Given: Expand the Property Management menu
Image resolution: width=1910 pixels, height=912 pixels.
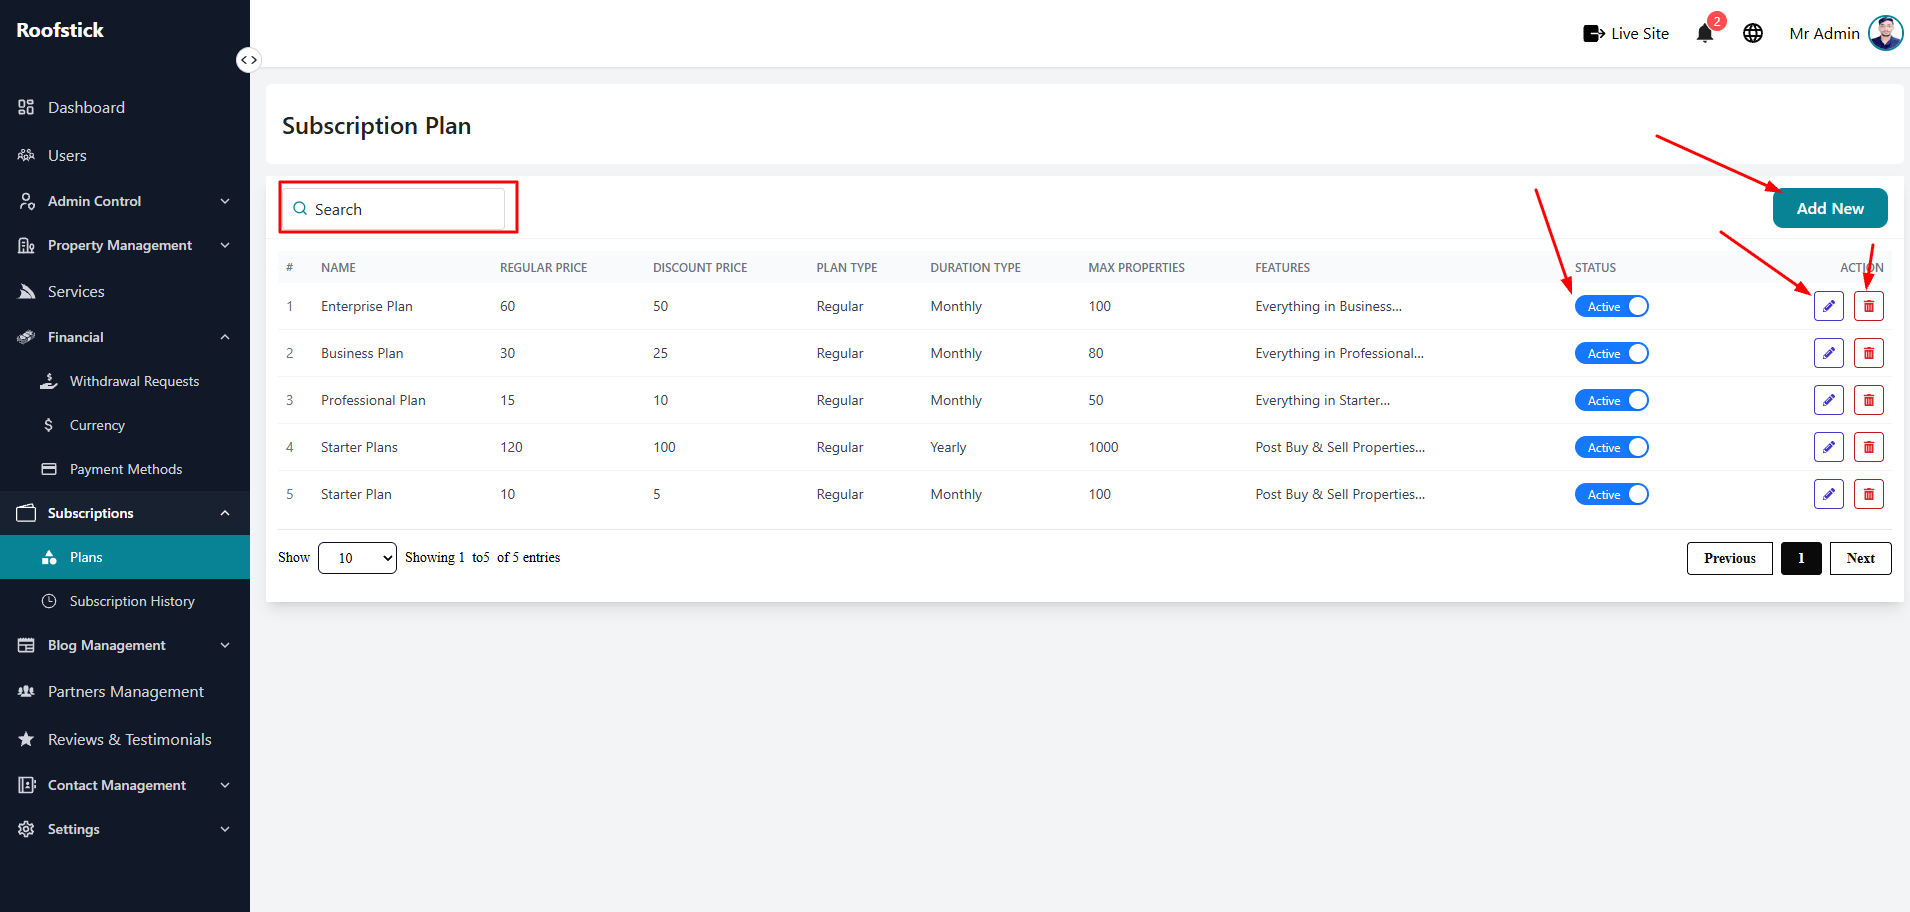Looking at the screenshot, I should coord(125,245).
